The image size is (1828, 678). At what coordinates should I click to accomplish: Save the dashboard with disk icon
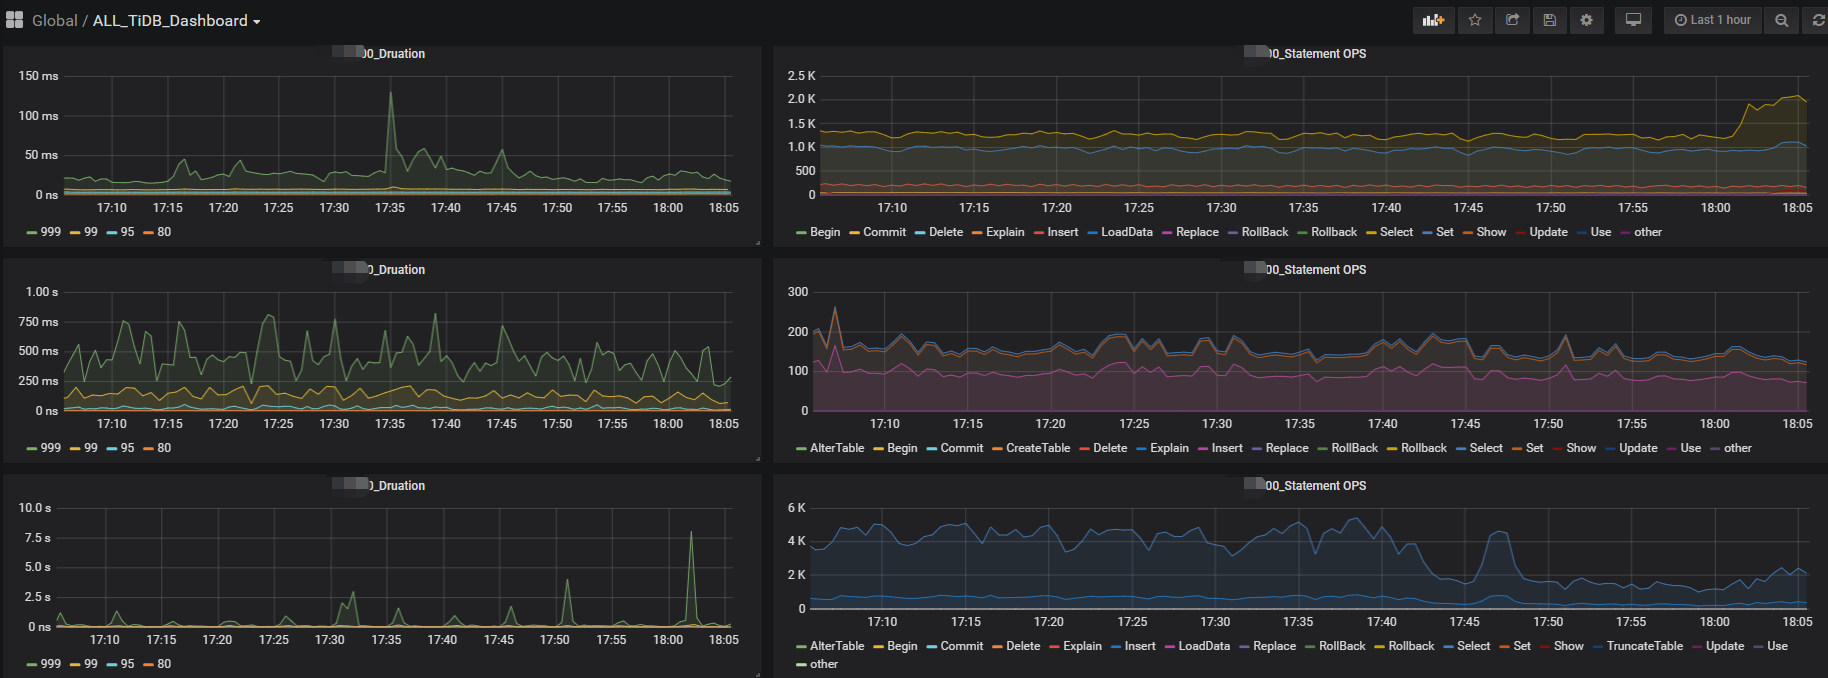coord(1549,20)
